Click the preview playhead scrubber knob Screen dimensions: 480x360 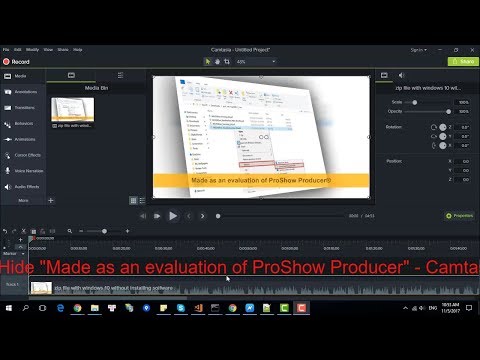point(218,216)
